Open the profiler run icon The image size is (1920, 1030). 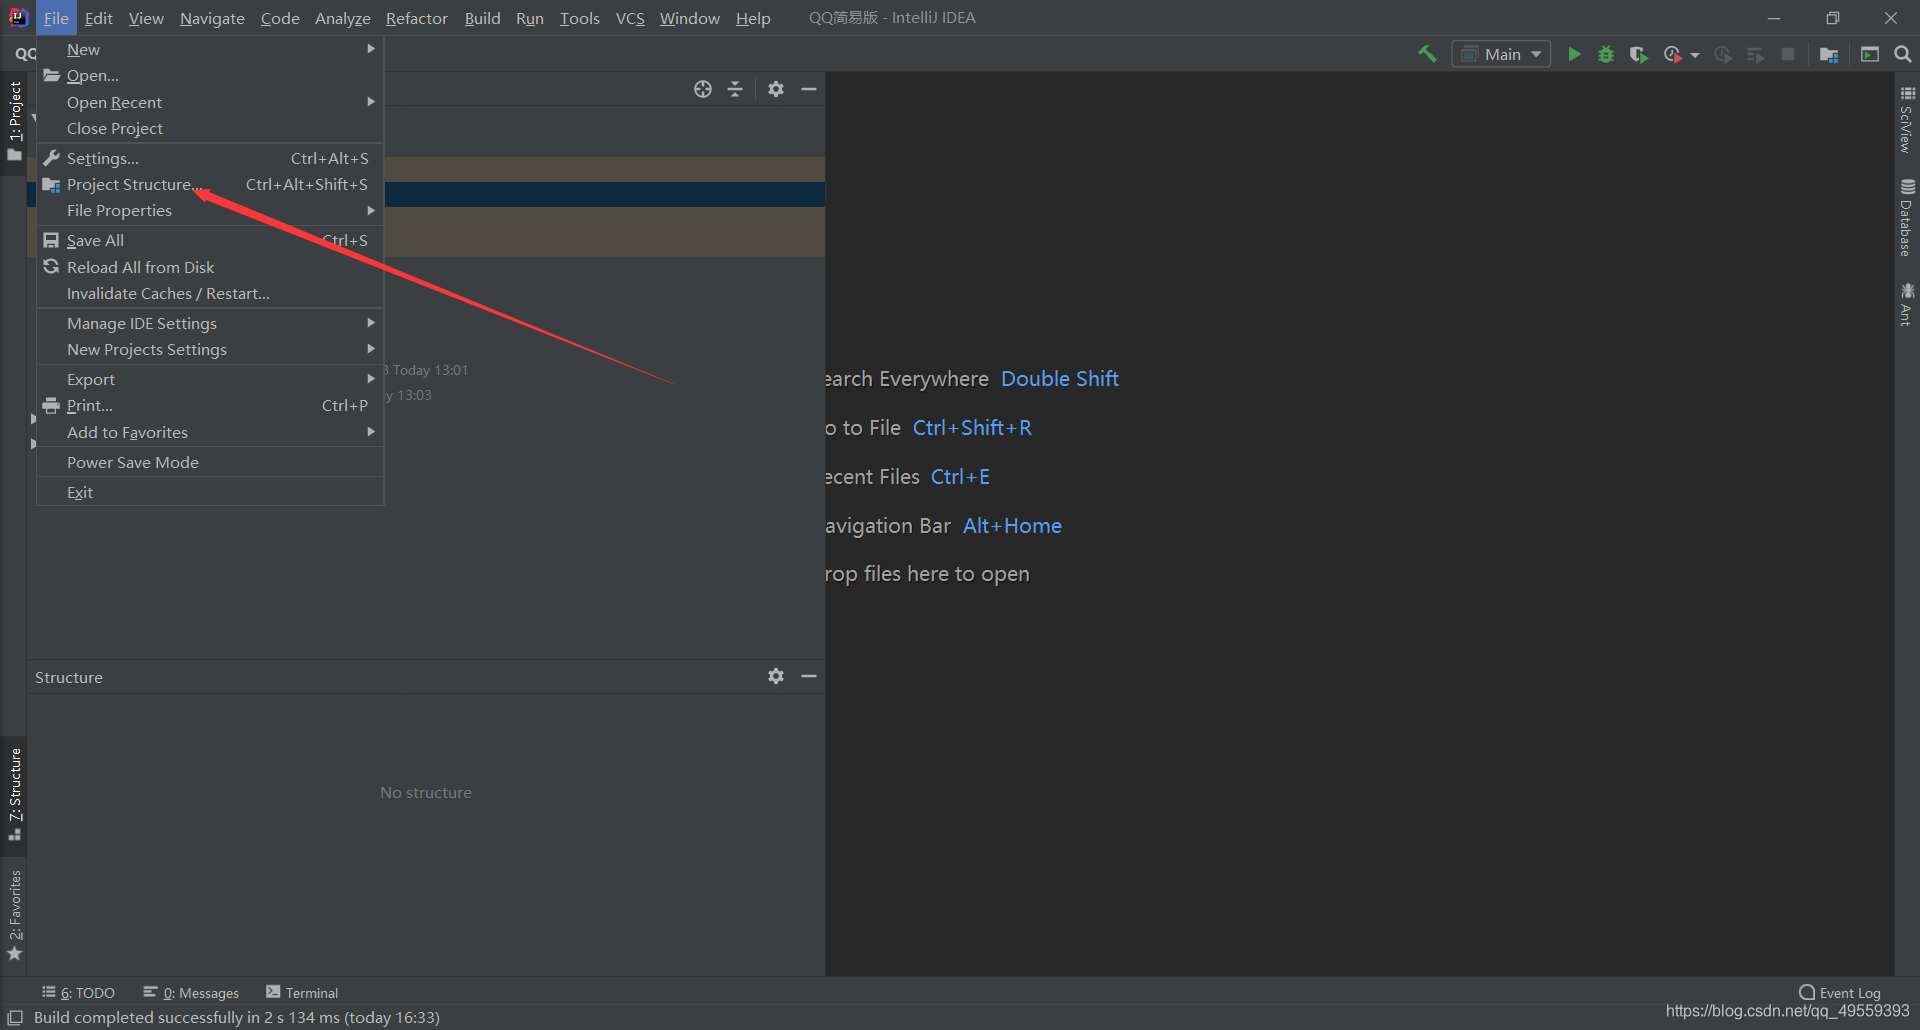(x=1672, y=54)
